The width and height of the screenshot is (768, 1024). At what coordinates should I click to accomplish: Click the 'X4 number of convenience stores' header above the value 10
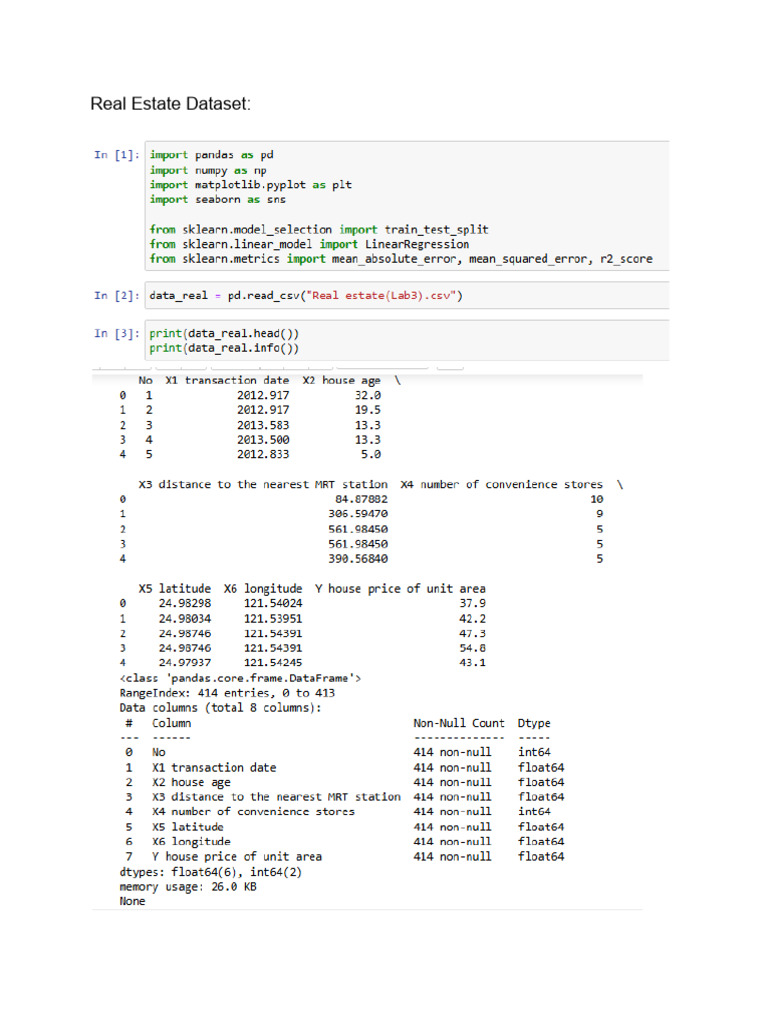point(502,485)
